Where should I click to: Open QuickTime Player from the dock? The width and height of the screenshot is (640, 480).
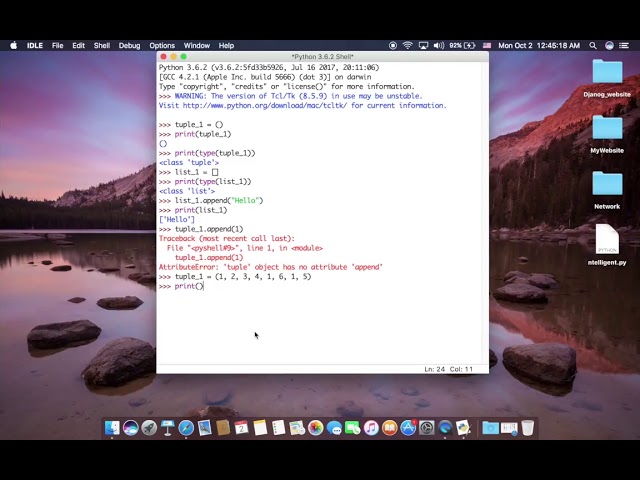tap(445, 428)
